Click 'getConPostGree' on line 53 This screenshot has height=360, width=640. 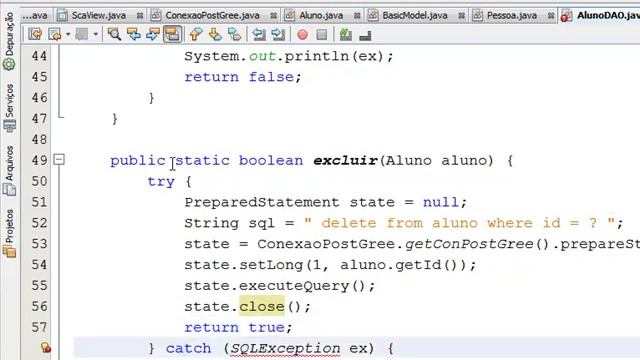469,244
